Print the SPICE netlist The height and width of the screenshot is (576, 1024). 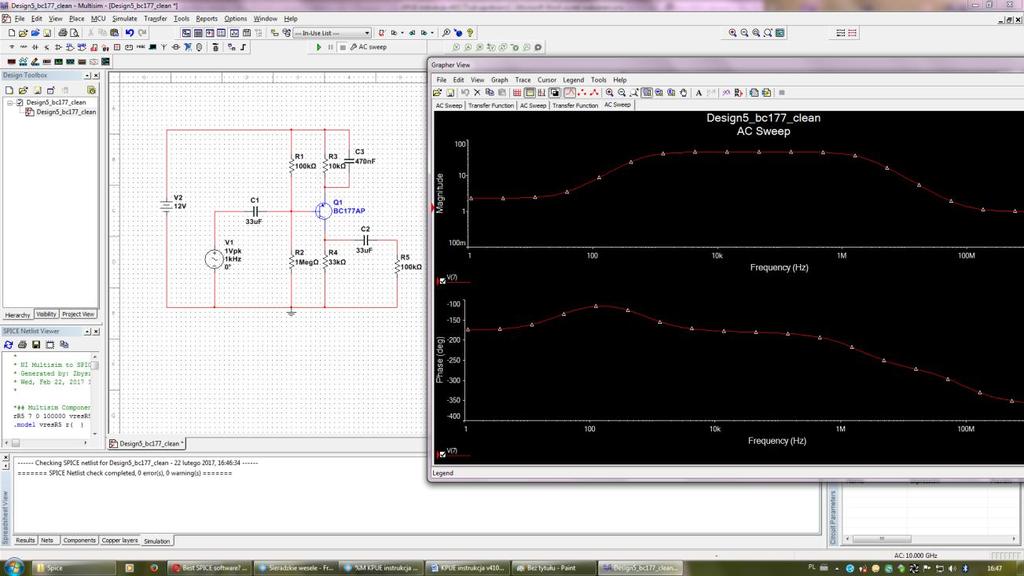(x=22, y=344)
